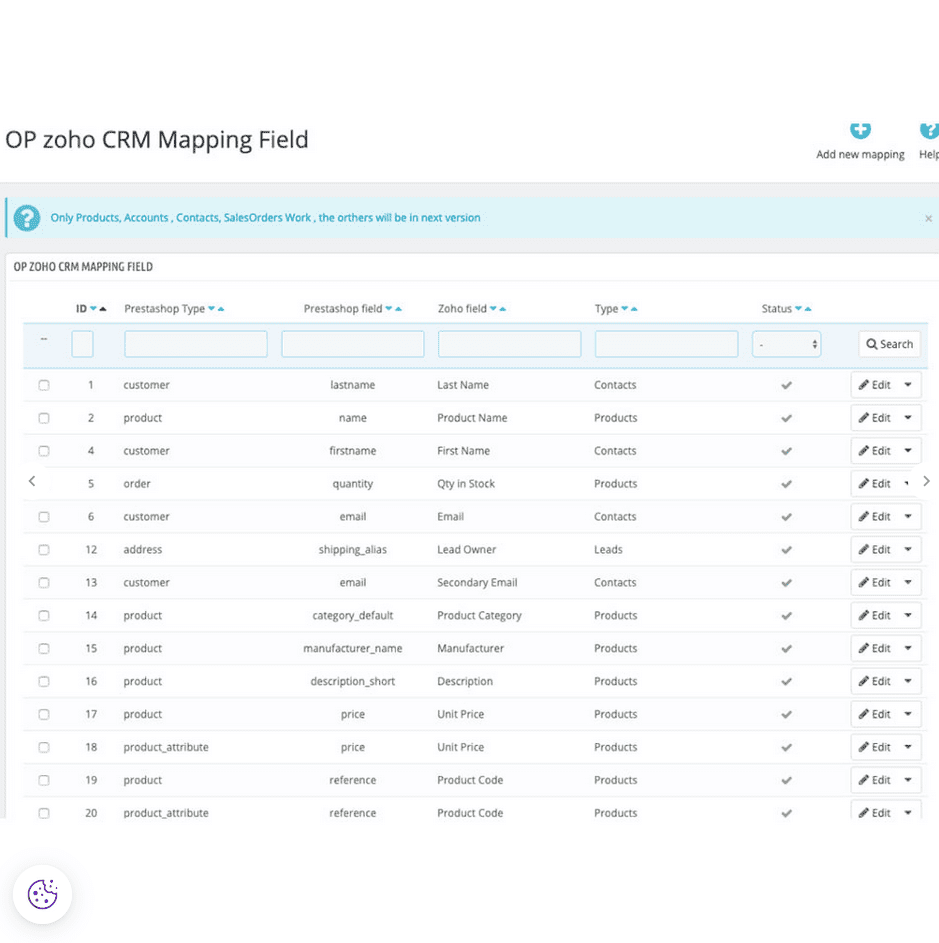Toggle status checkmark for ID 17 row
939x943 pixels.
[786, 714]
